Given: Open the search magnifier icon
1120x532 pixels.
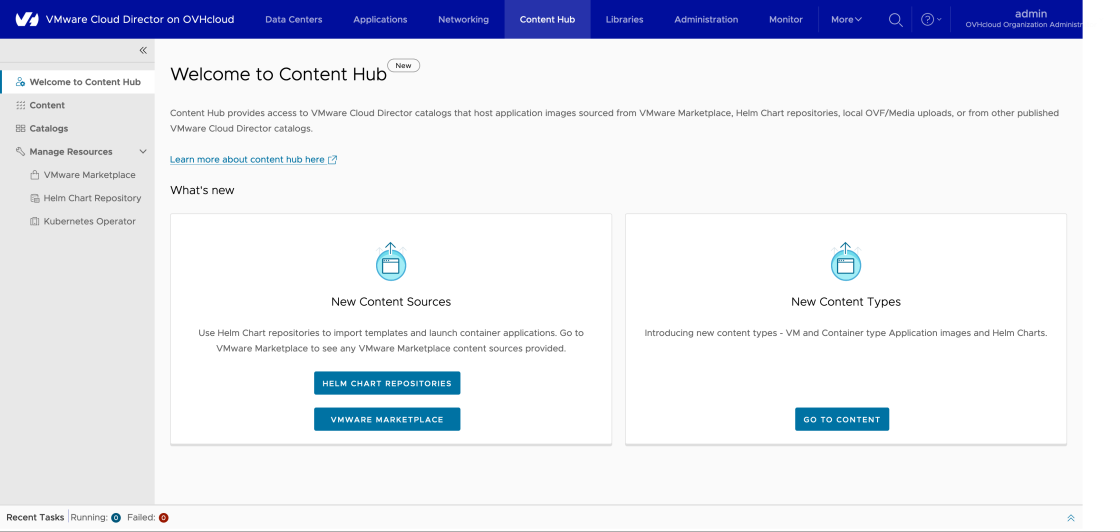Looking at the screenshot, I should pyautogui.click(x=896, y=19).
